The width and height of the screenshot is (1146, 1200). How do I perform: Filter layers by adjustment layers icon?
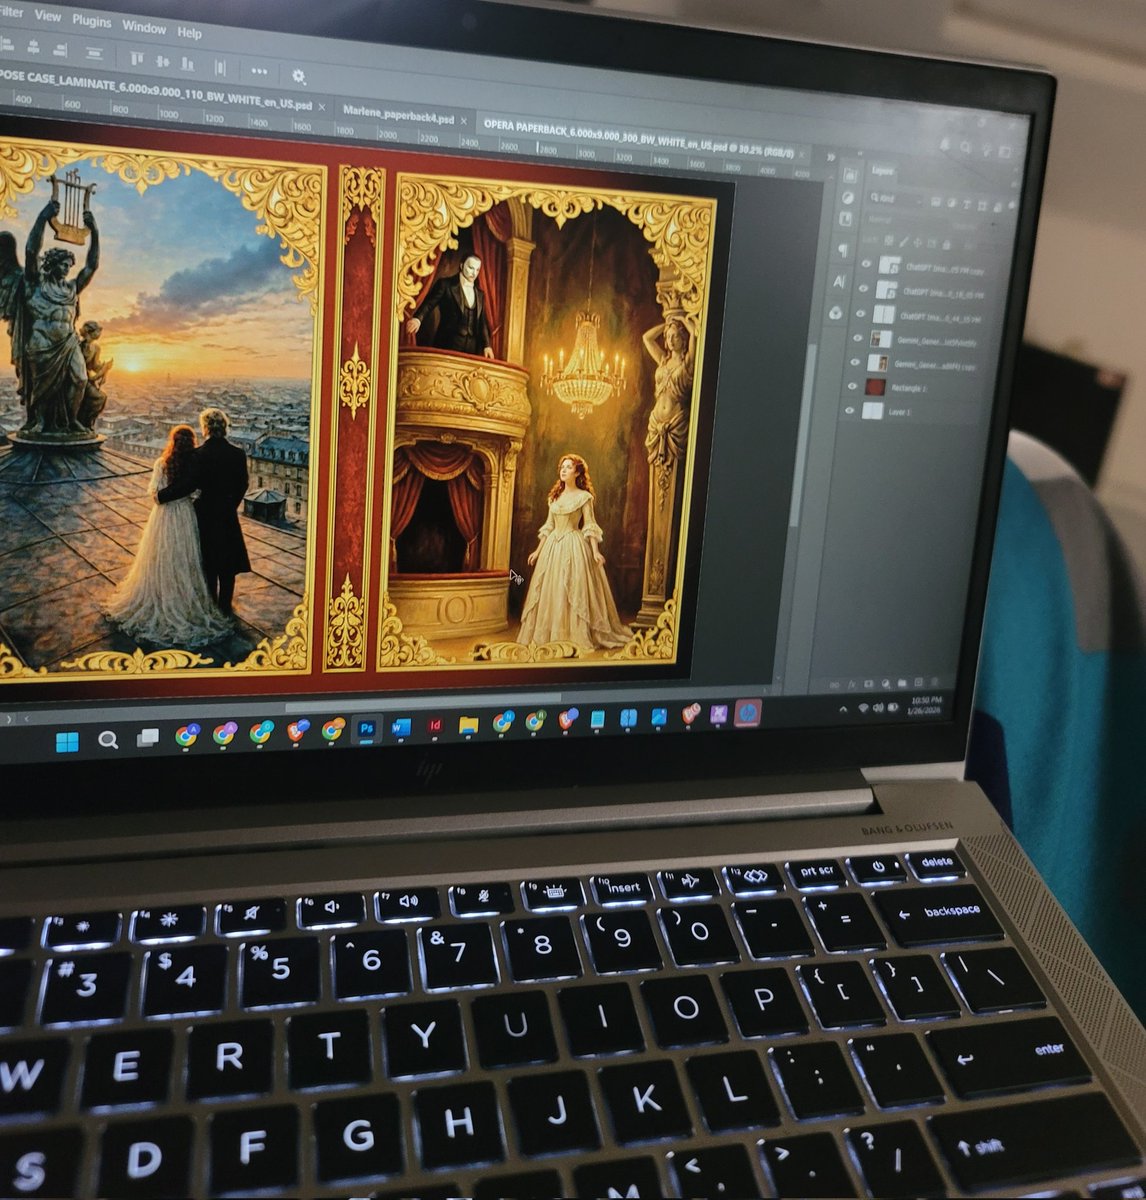(x=950, y=202)
